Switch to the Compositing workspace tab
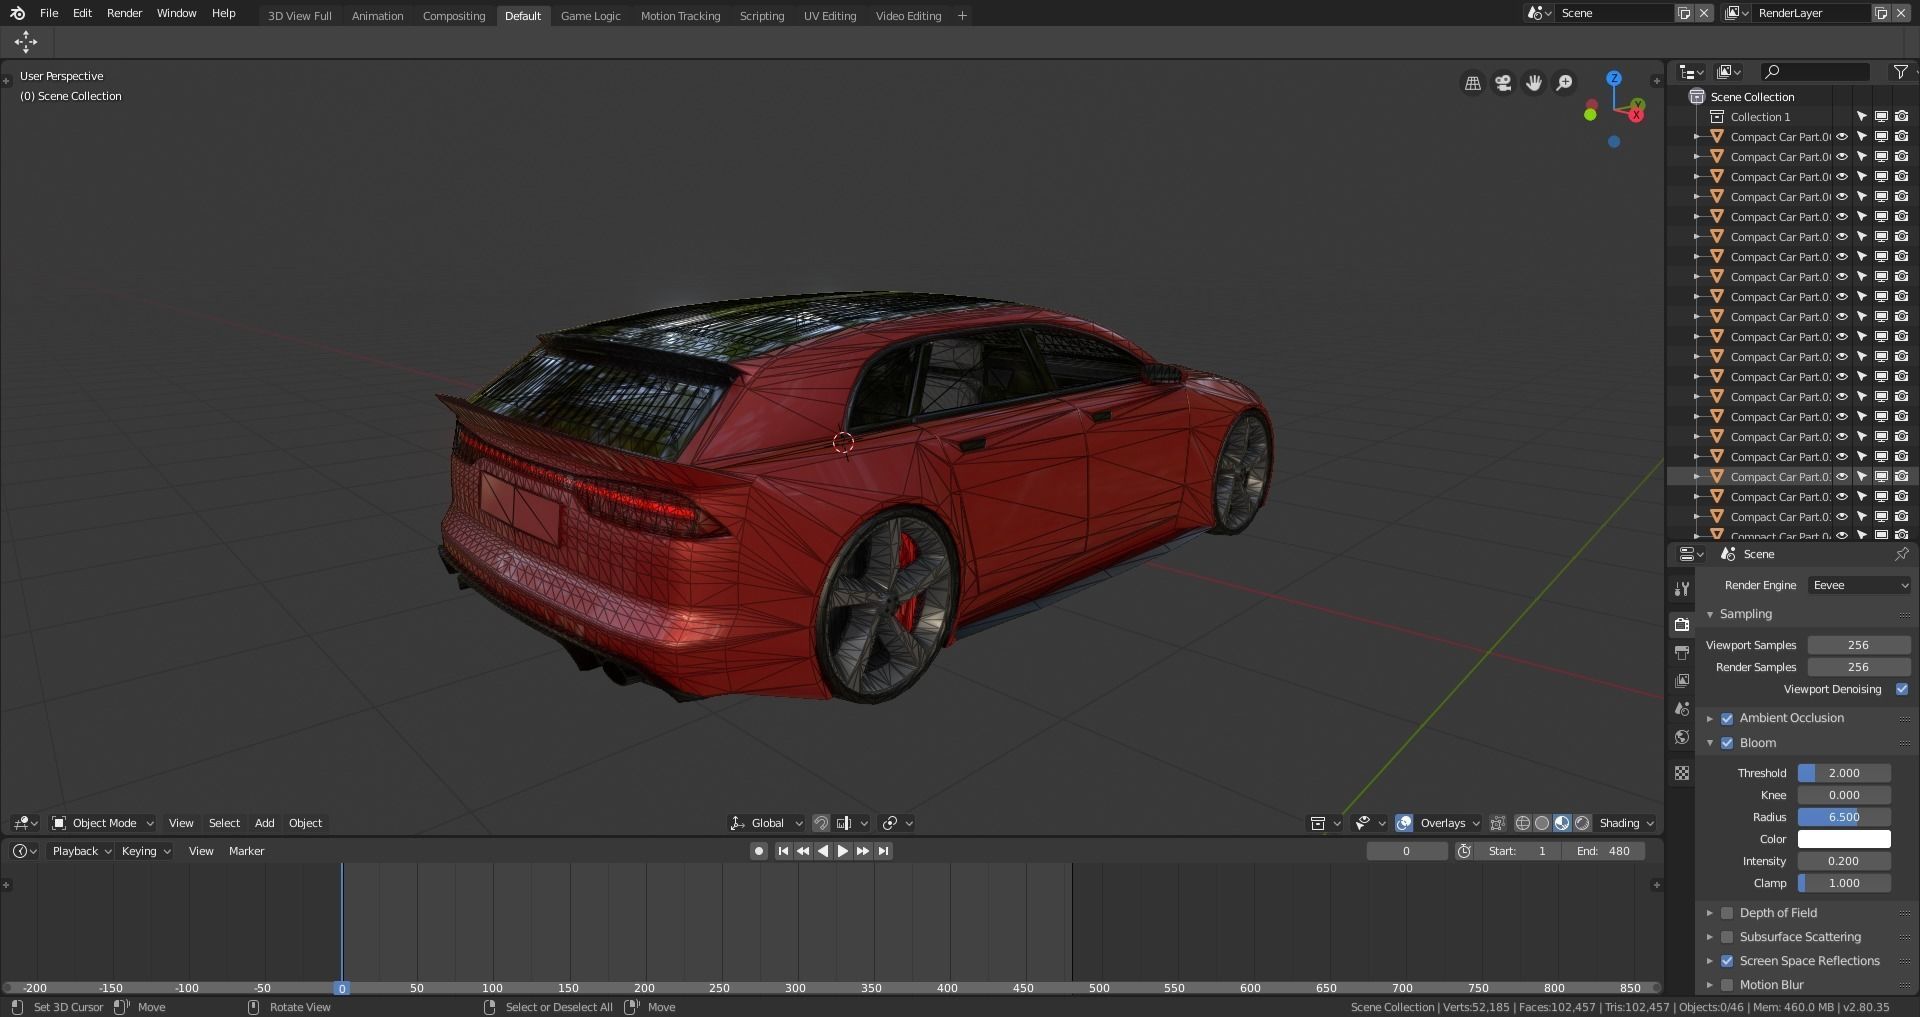Screen dimensions: 1920x1017 click(x=453, y=16)
